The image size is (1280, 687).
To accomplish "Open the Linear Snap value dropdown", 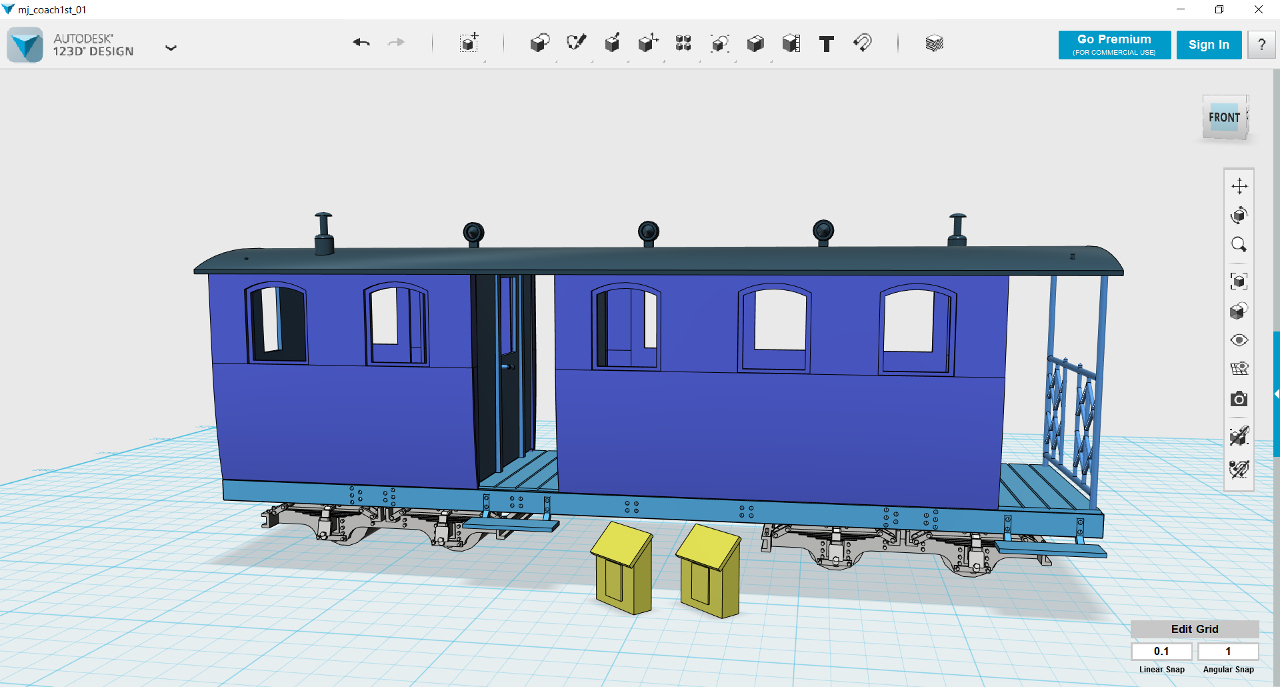I will pos(1161,651).
